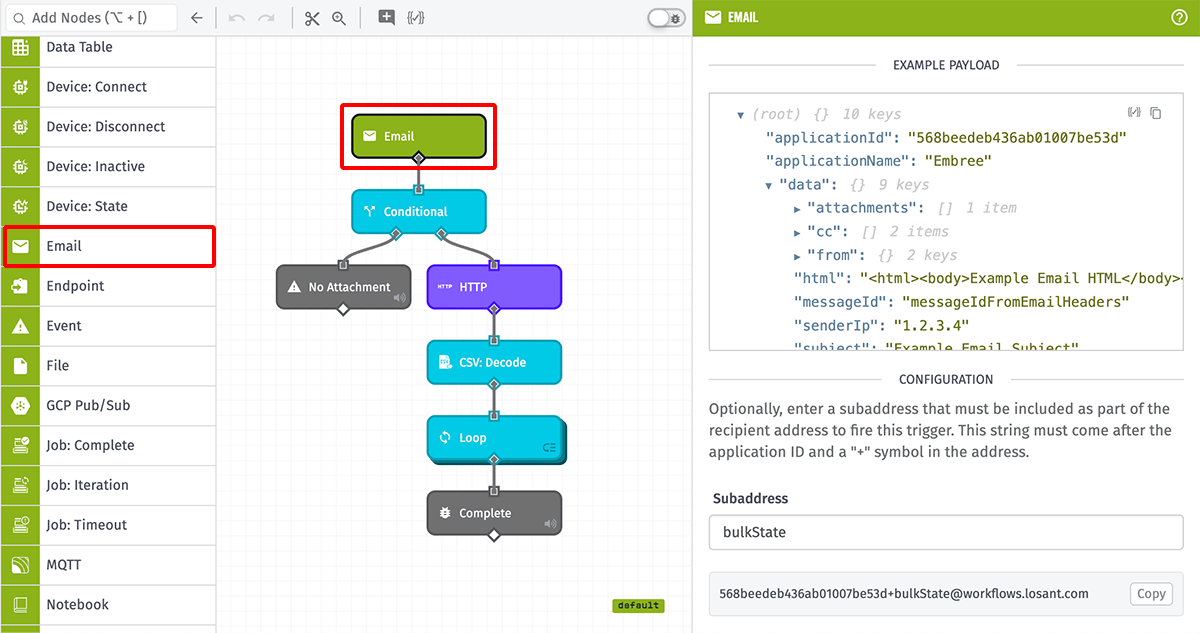Click the Endpoint palette icon

click(x=20, y=286)
